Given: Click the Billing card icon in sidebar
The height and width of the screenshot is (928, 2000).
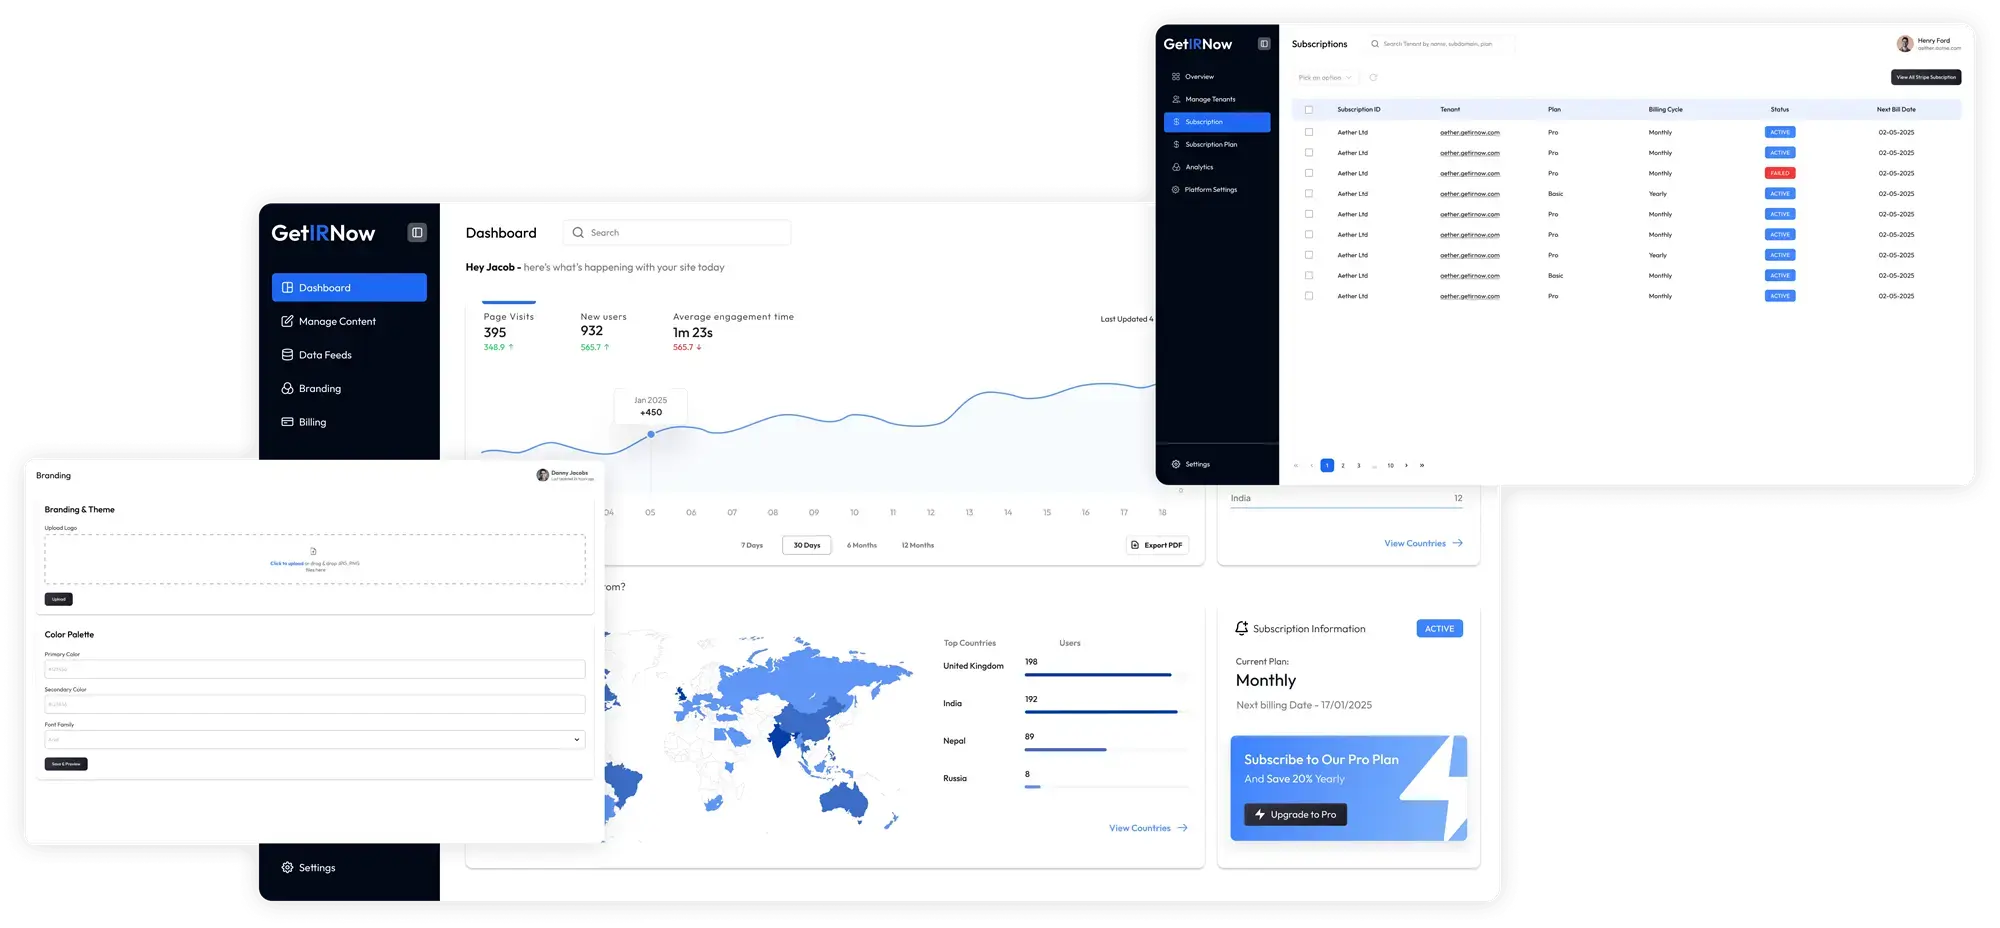Looking at the screenshot, I should (287, 422).
